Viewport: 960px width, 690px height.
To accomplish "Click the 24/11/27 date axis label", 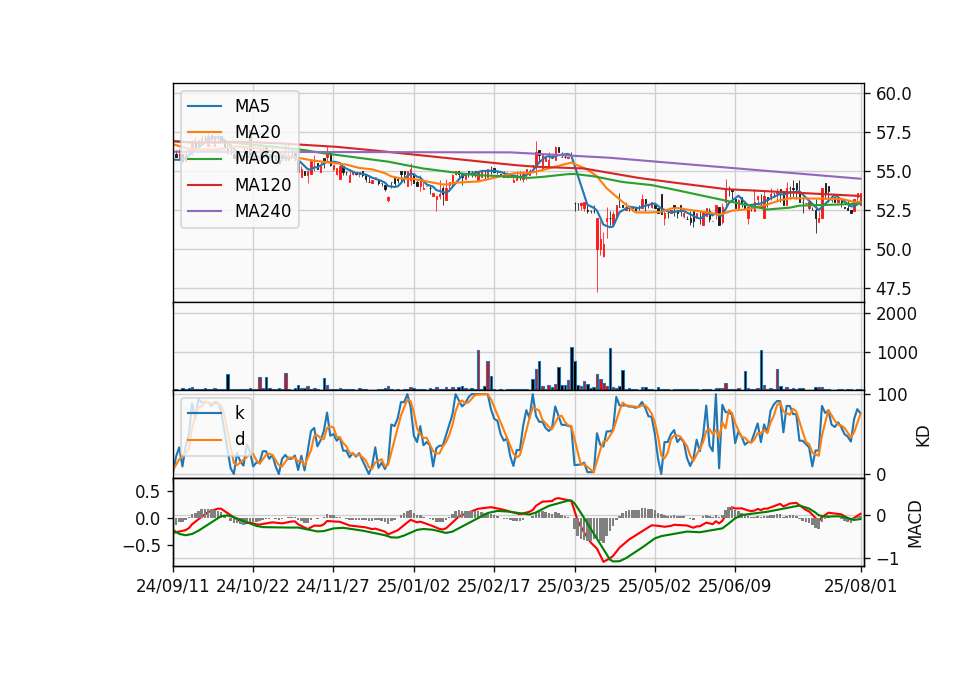I will (333, 586).
